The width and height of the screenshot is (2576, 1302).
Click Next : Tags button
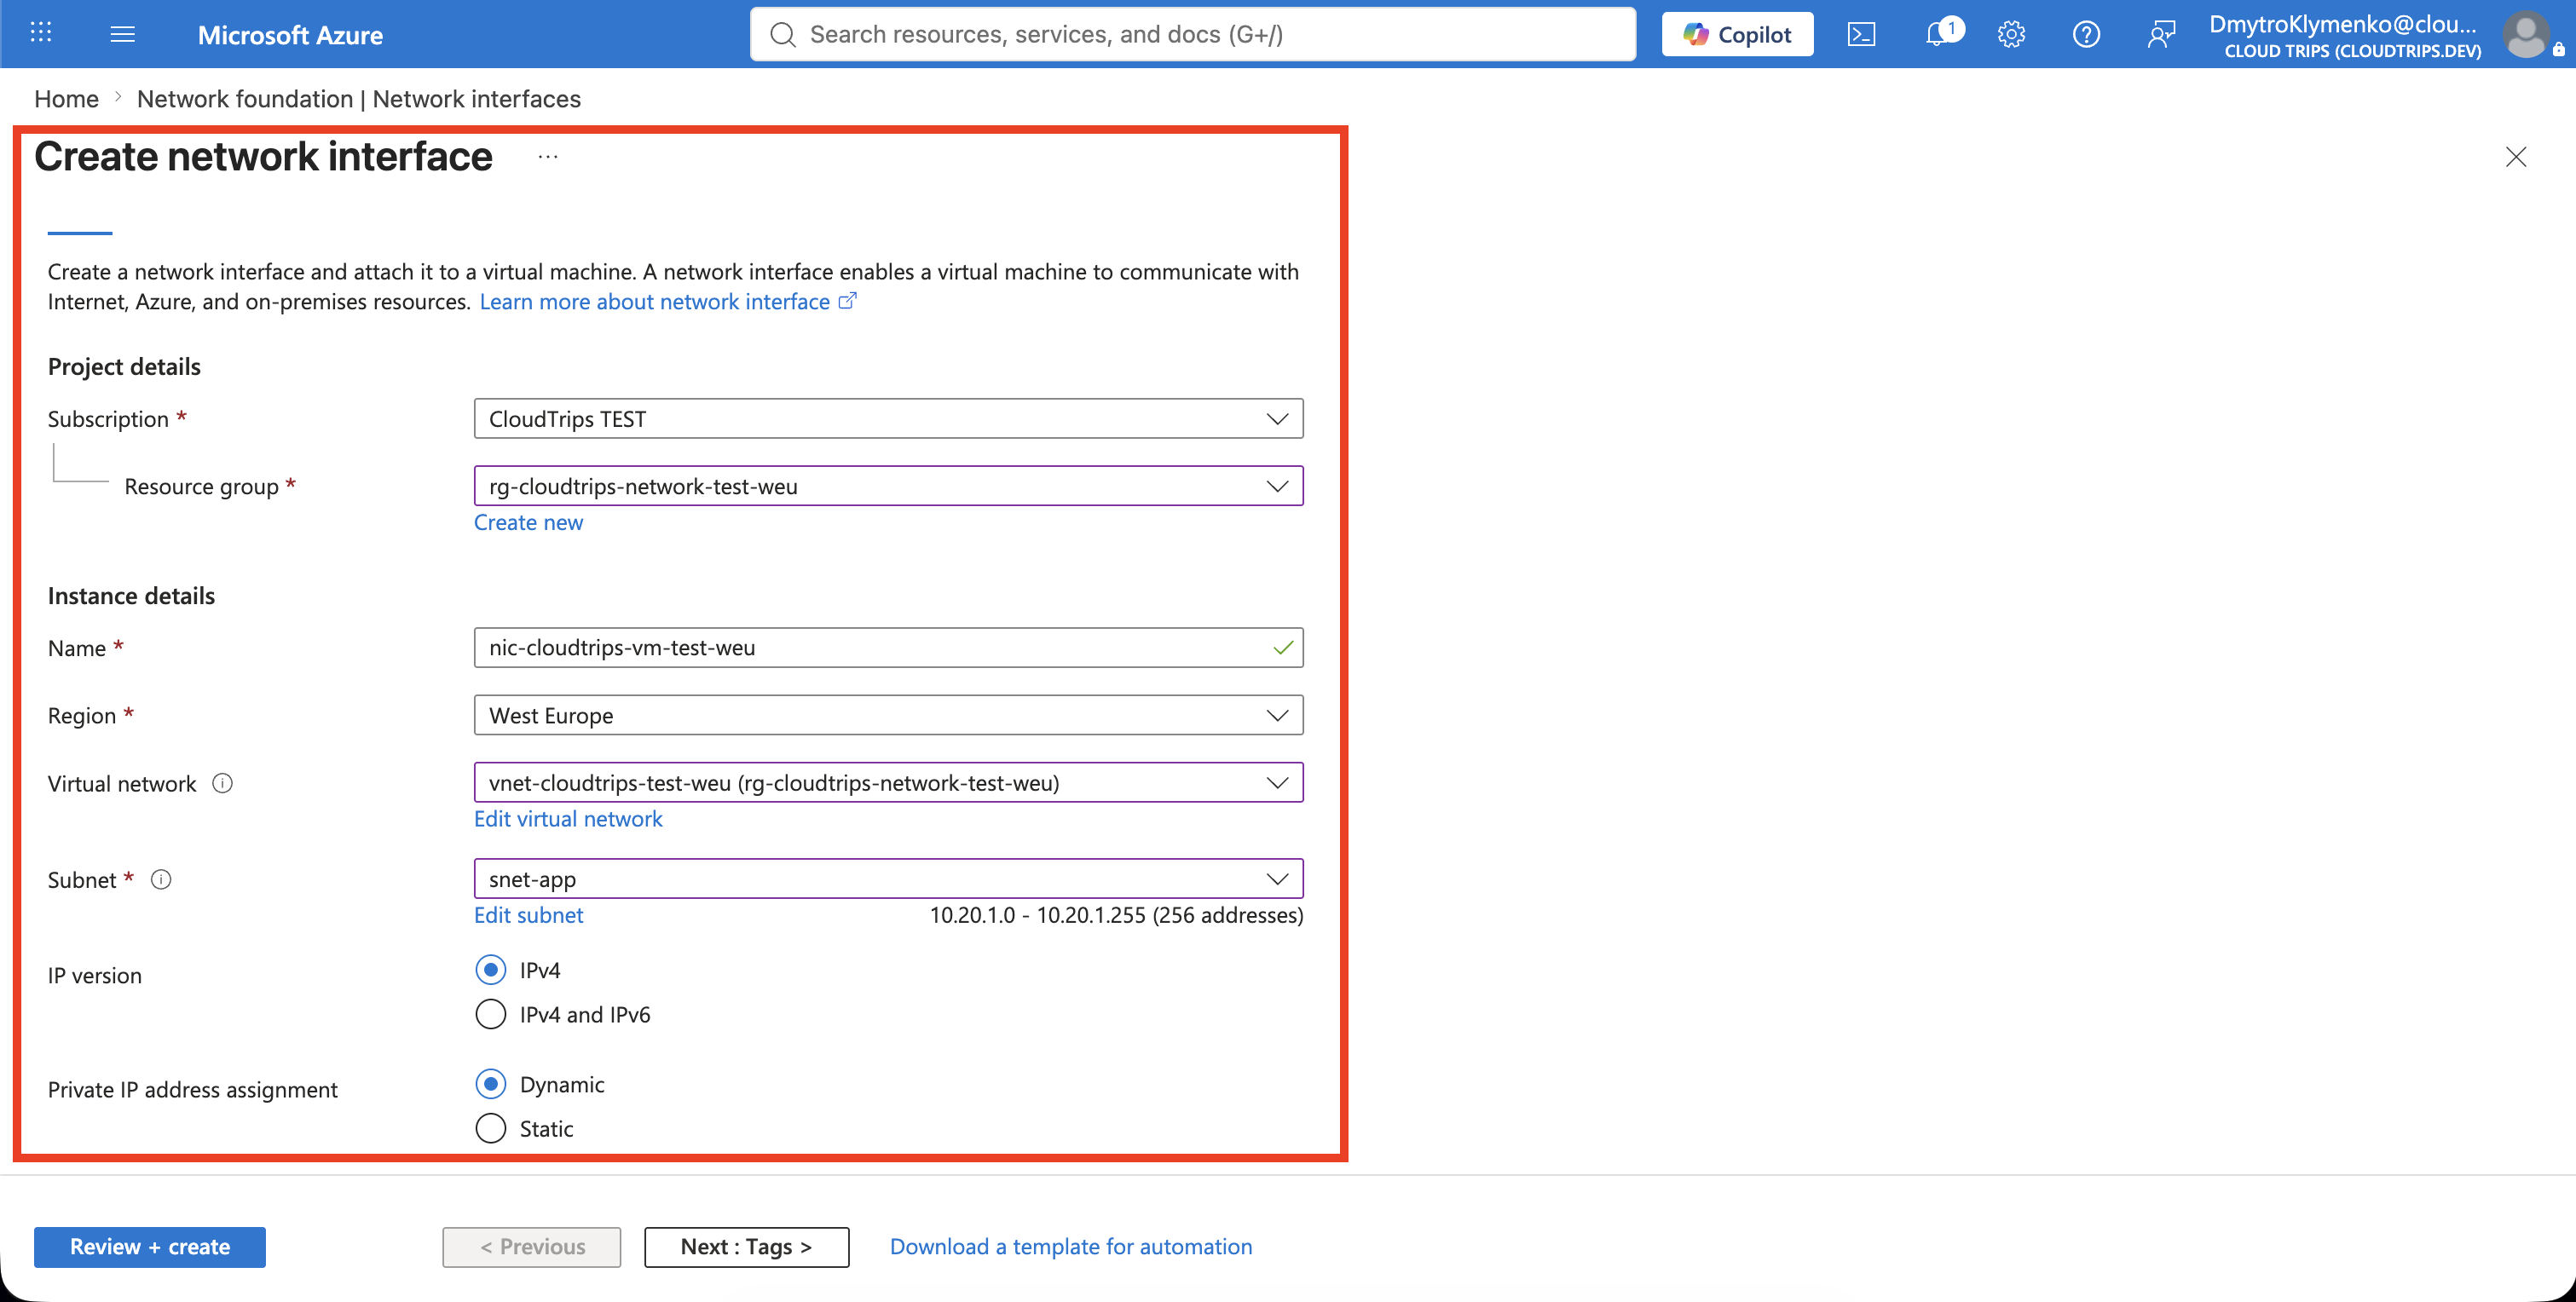pyautogui.click(x=746, y=1246)
